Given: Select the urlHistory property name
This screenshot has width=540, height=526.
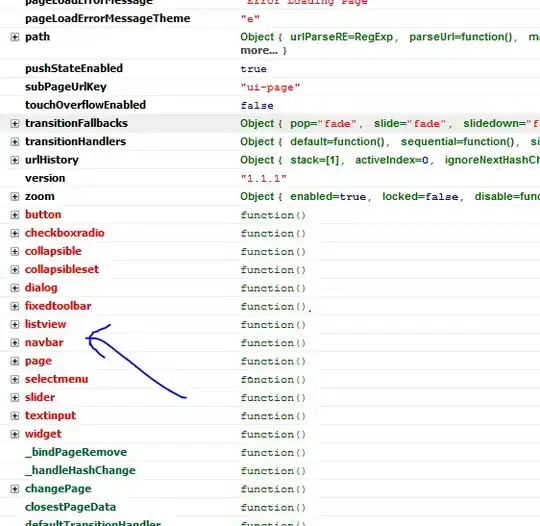Looking at the screenshot, I should tap(52, 160).
